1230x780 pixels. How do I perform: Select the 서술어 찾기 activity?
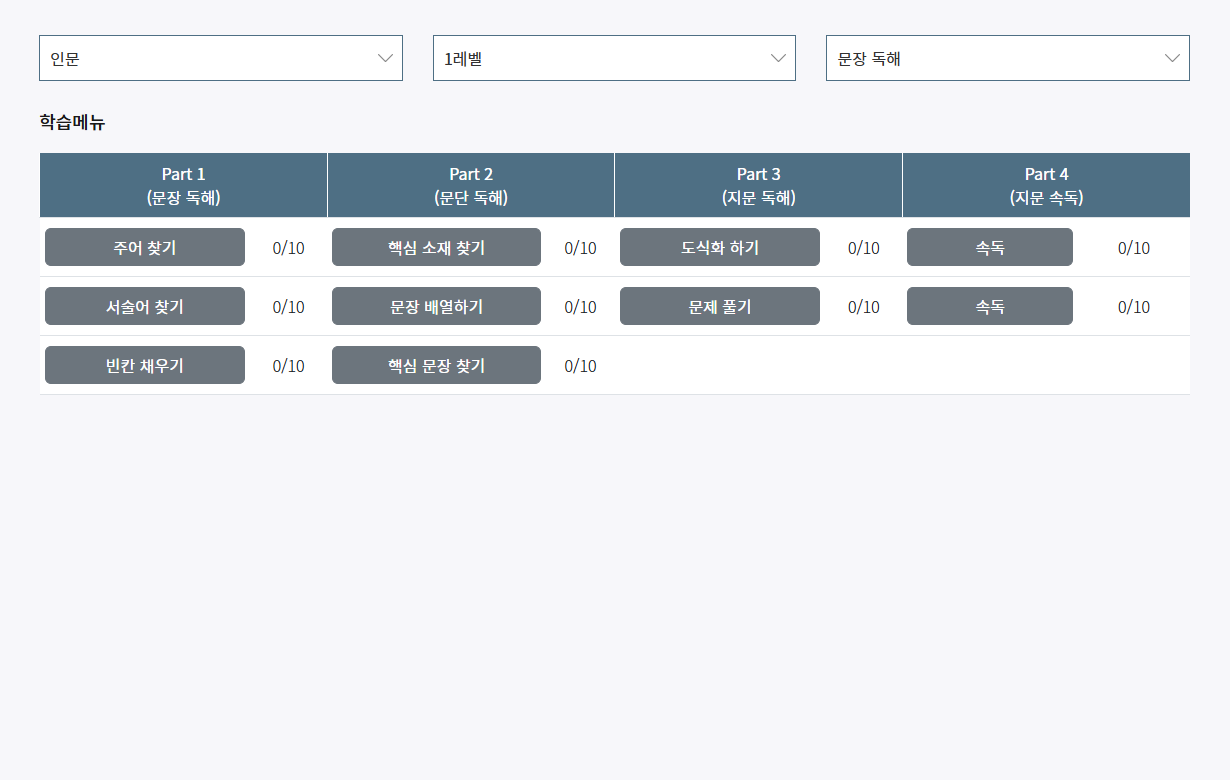tap(144, 306)
